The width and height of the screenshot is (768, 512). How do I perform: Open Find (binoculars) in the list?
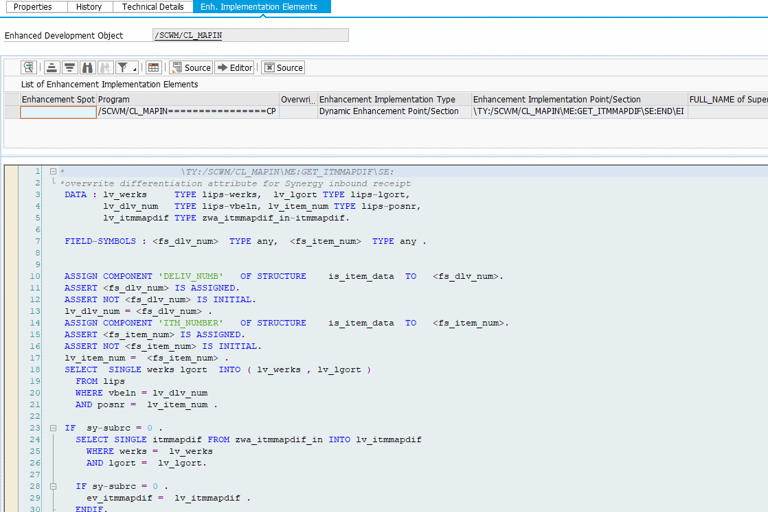[x=87, y=68]
